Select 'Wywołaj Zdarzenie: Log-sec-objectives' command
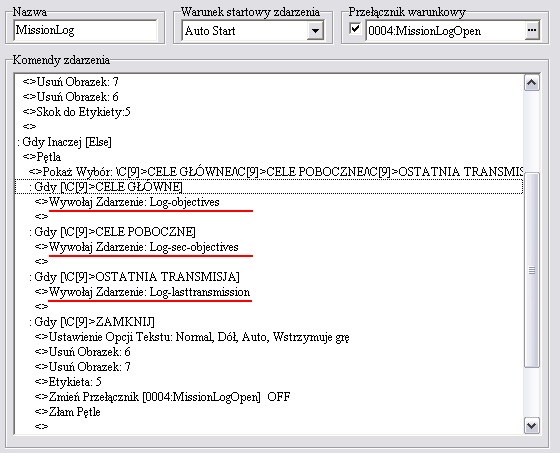560x453 pixels. pos(144,247)
